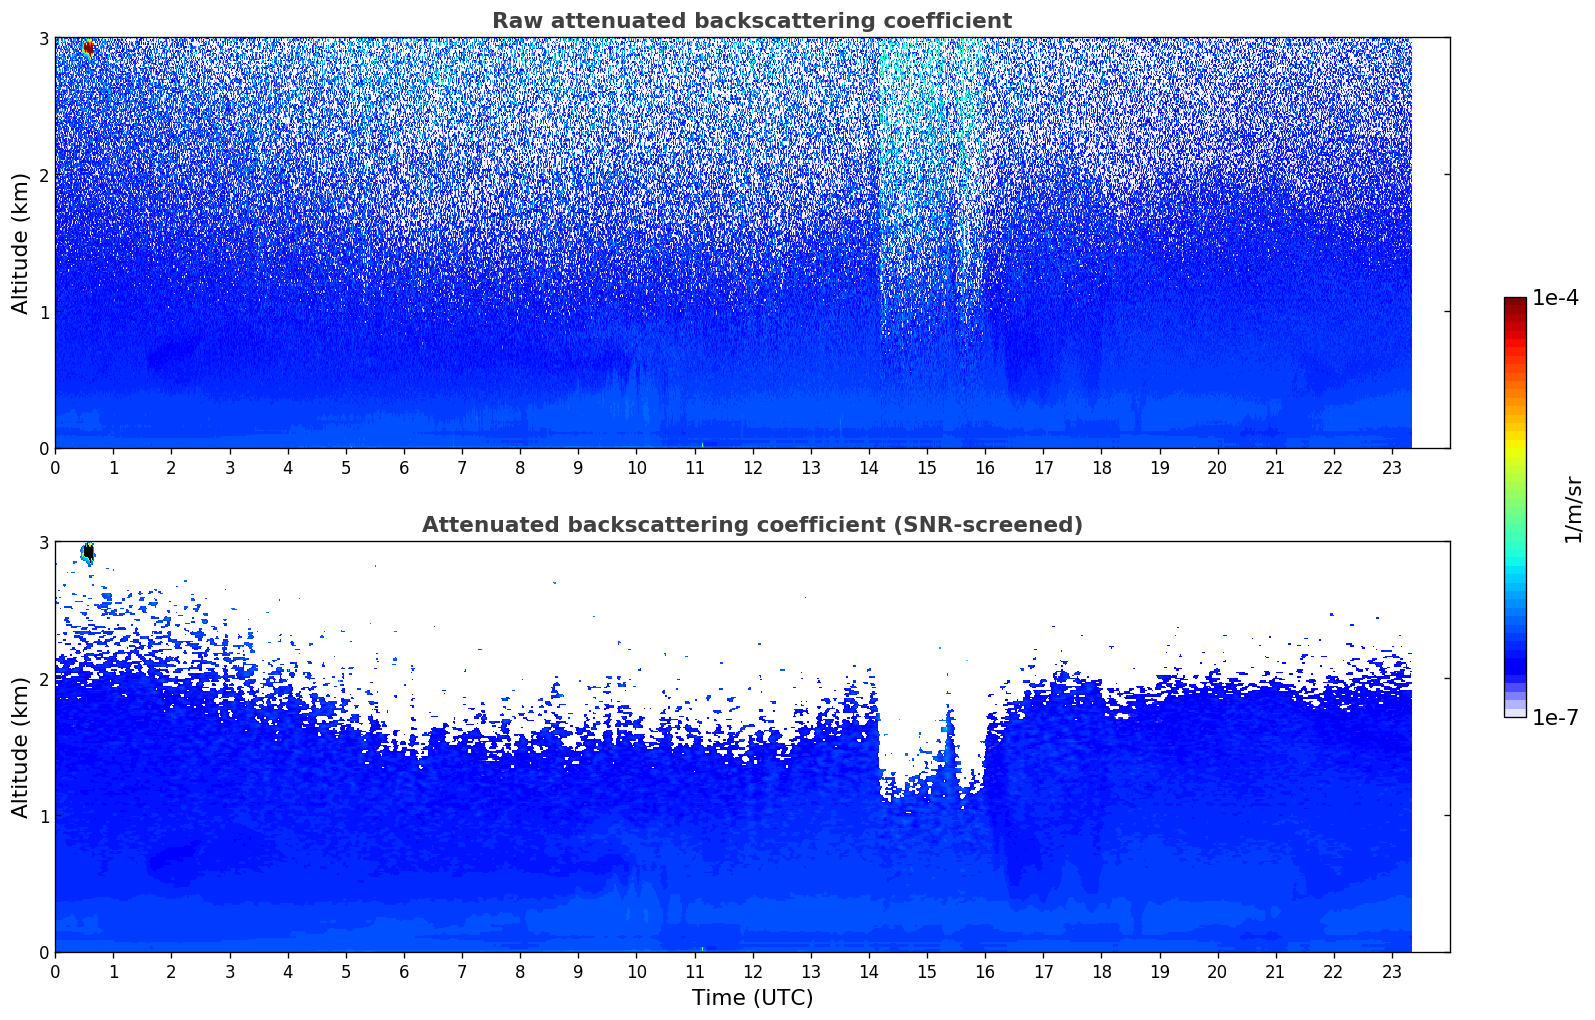Click hour tick '12' on the bottom plot axis
1595x1020 pixels.
click(x=752, y=971)
